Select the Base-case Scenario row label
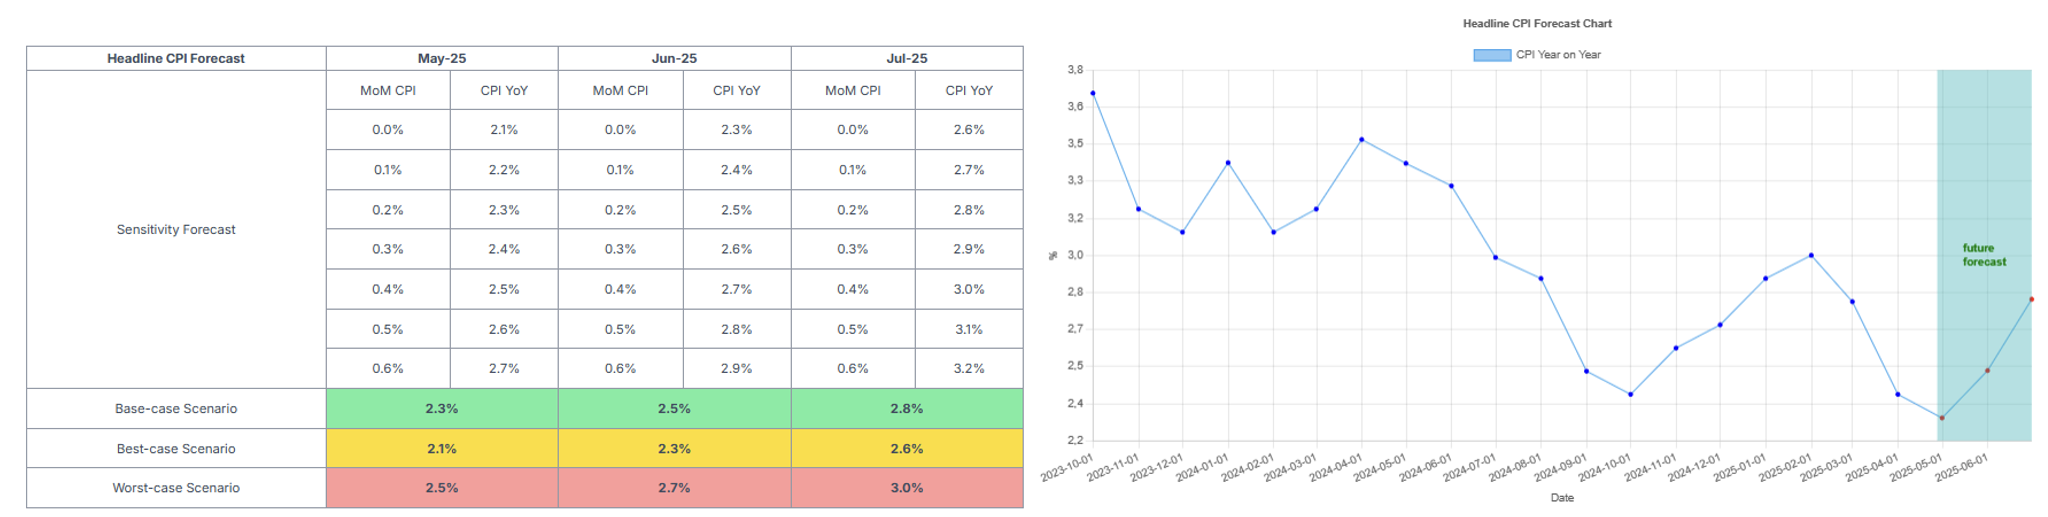Viewport: 2048px width, 517px height. (x=176, y=408)
